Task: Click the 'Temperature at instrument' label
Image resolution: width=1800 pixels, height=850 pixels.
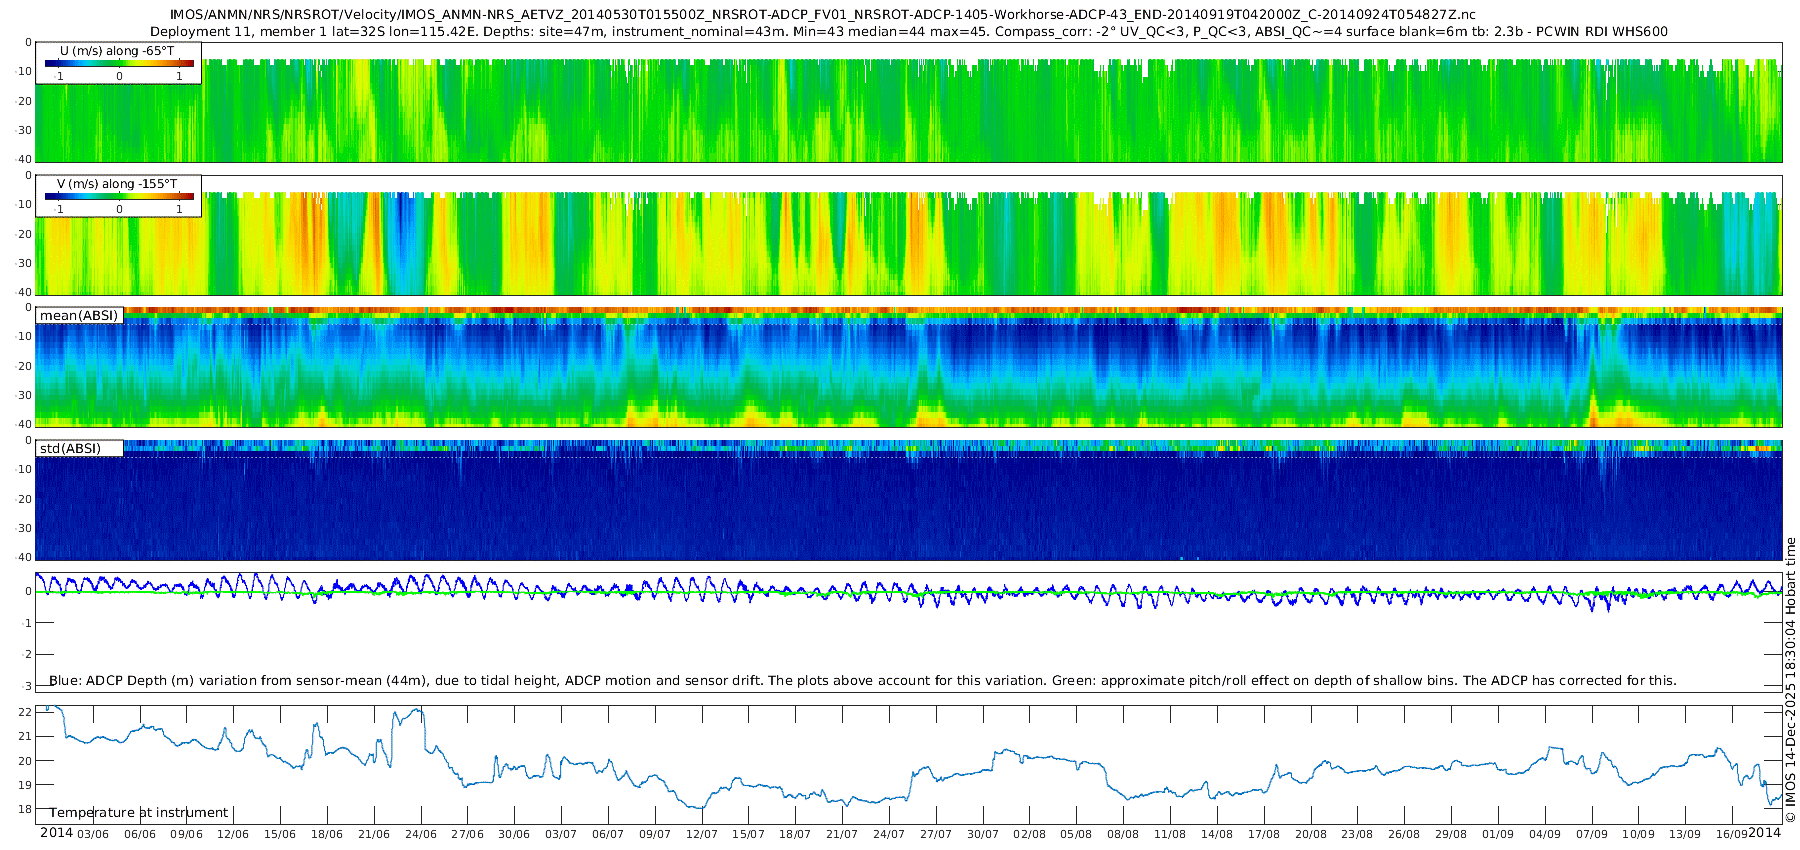Action: [x=139, y=813]
